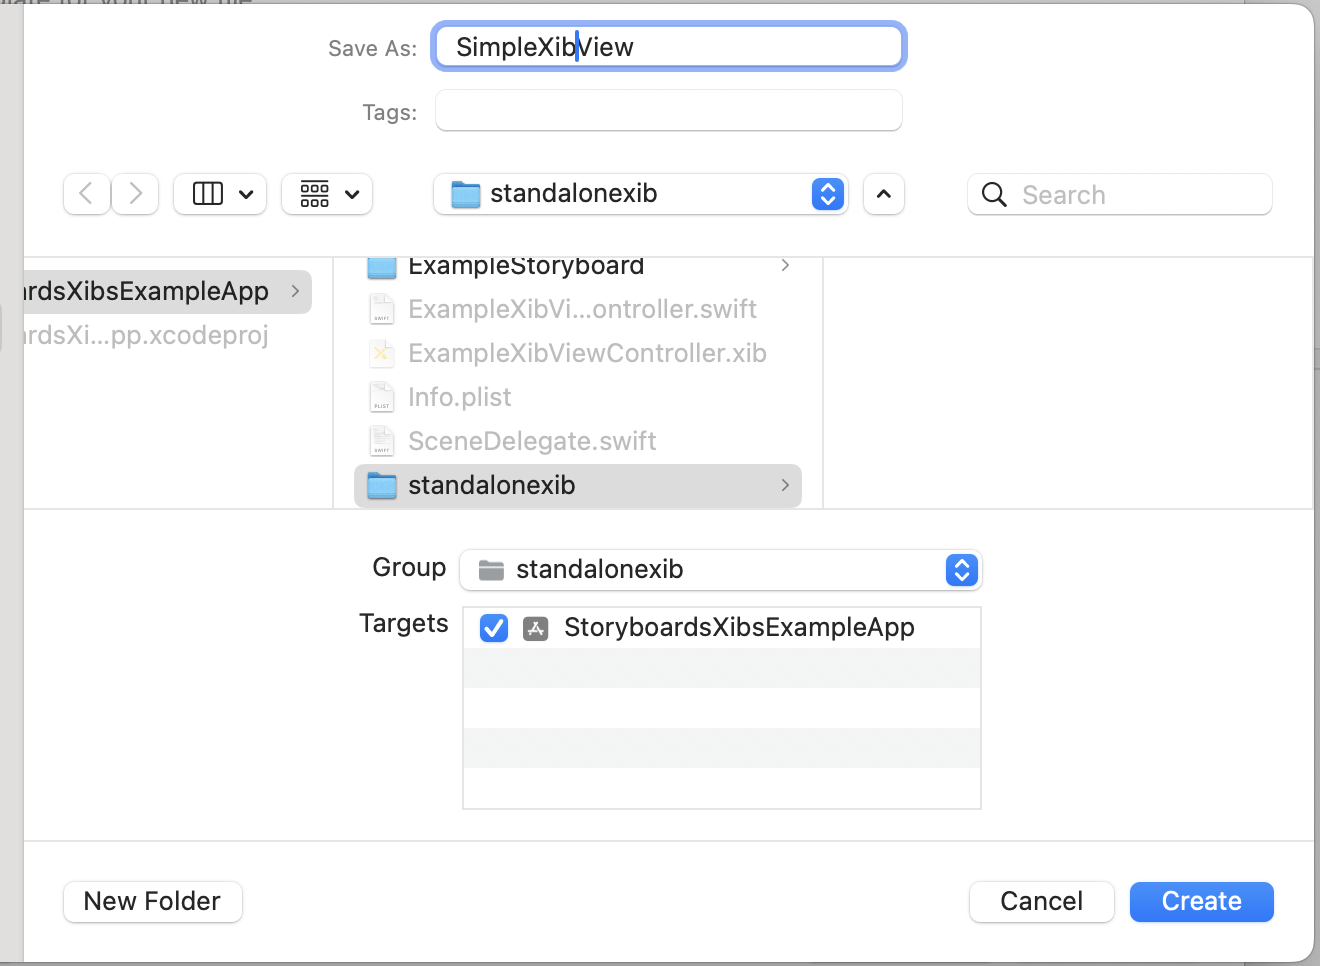Uncheck the StoryboardsXibsExampleApp target checkbox
Image resolution: width=1320 pixels, height=966 pixels.
click(x=494, y=628)
